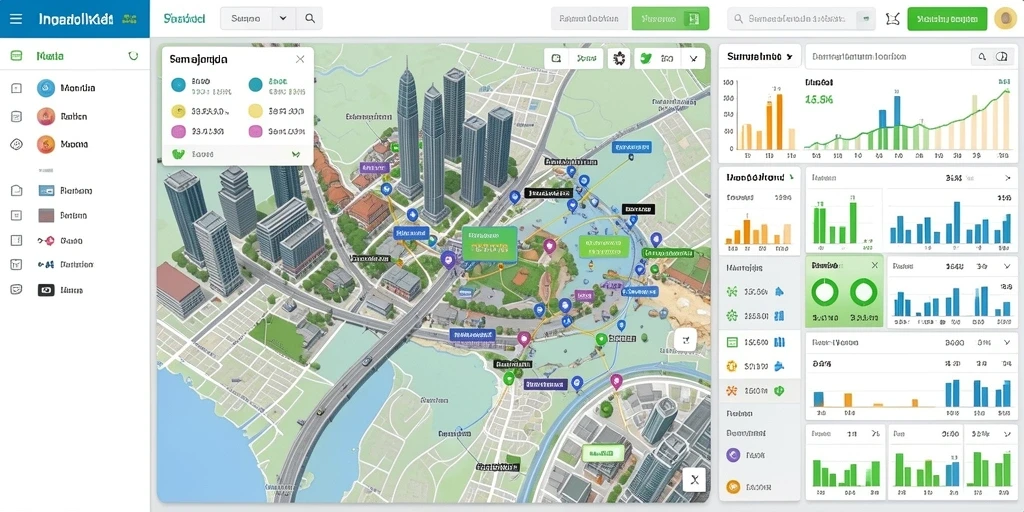Expand the chevron at the map toolbar's right end
Viewport: 1024px width, 512px height.
click(694, 59)
